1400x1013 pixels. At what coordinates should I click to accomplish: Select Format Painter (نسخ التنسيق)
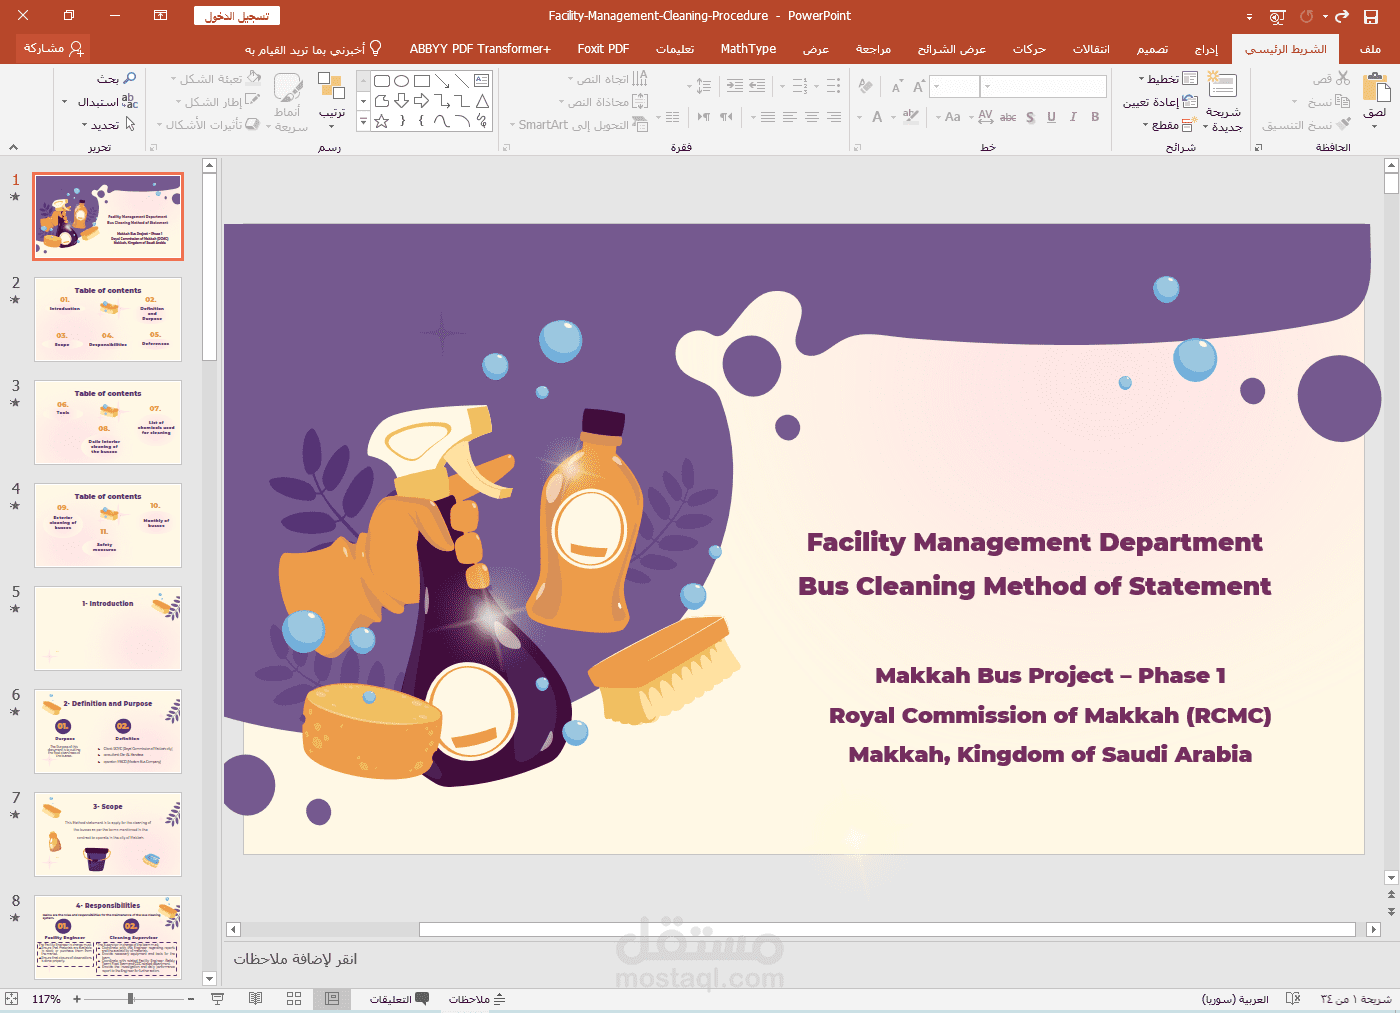[x=1306, y=125]
